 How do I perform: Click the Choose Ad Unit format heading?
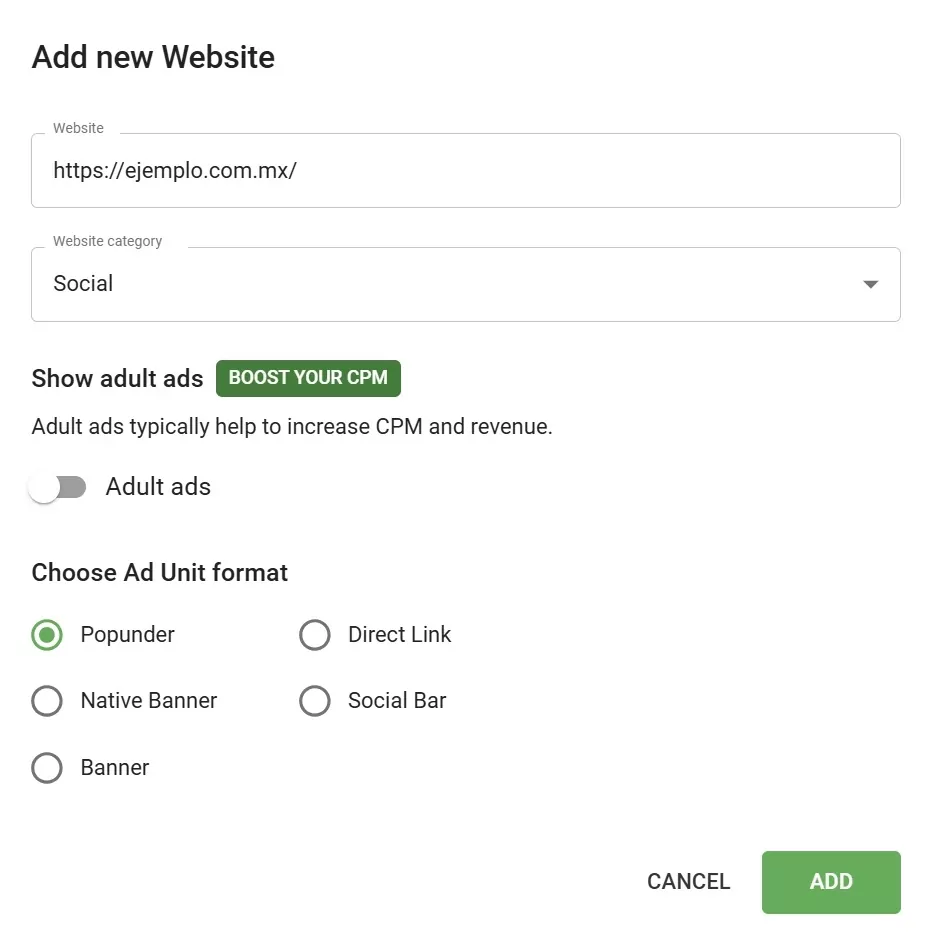click(159, 572)
